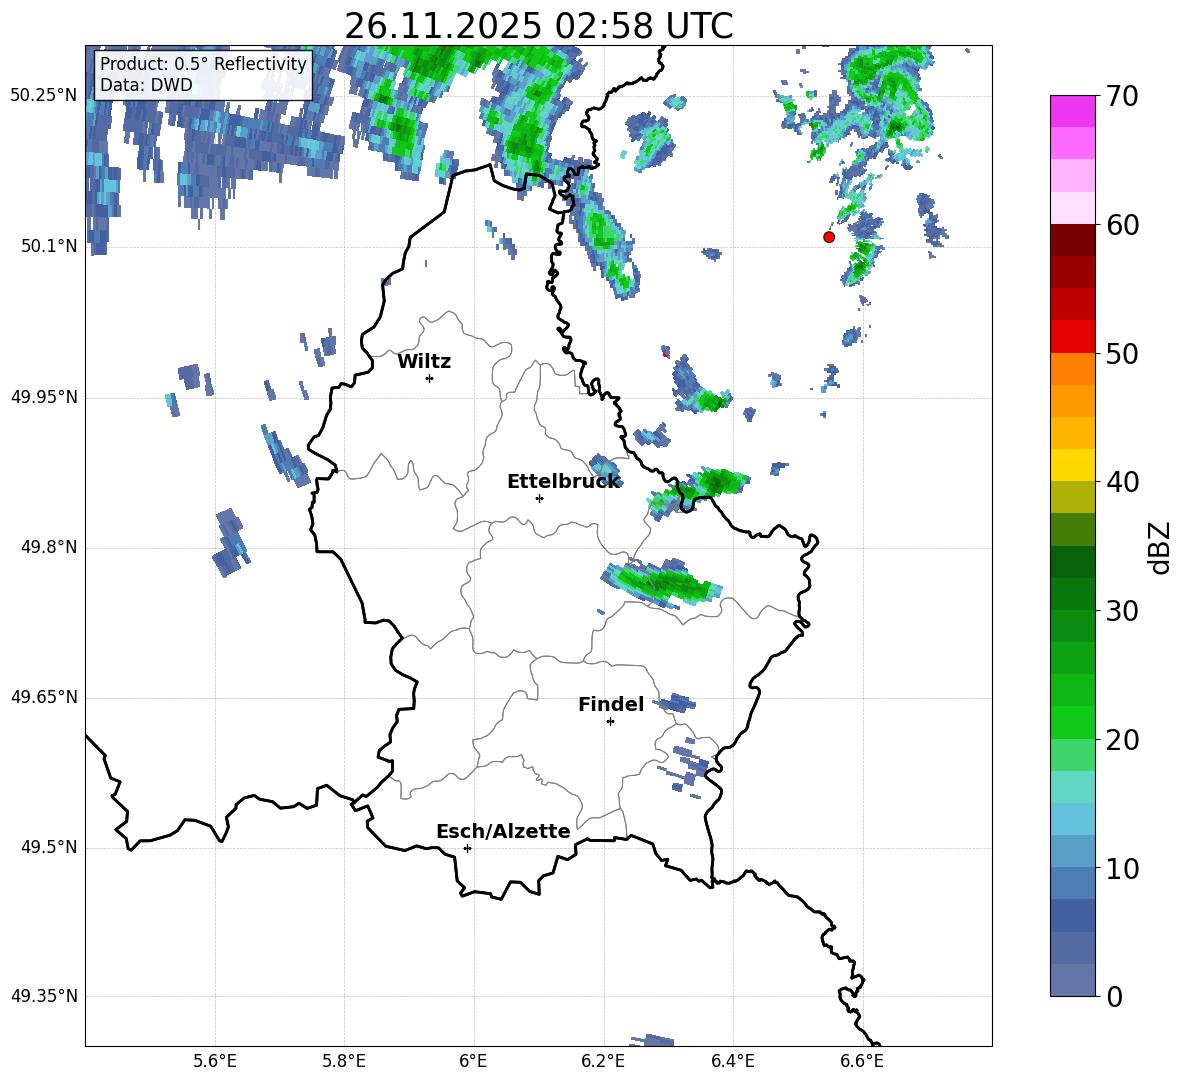Click the longitude label 6.2°E
Screen dimensions: 1184x1081
pyautogui.click(x=603, y=1062)
